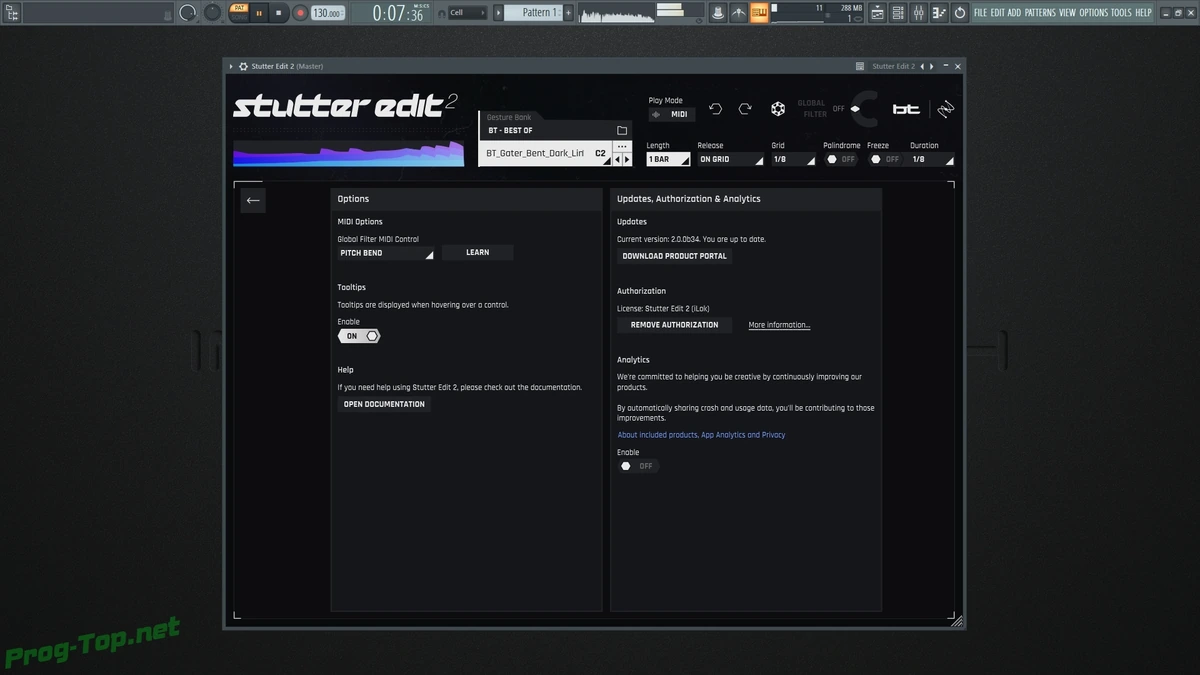Click the highlighted orange keyboard-typing icon
Image resolution: width=1200 pixels, height=675 pixels.
pos(760,13)
